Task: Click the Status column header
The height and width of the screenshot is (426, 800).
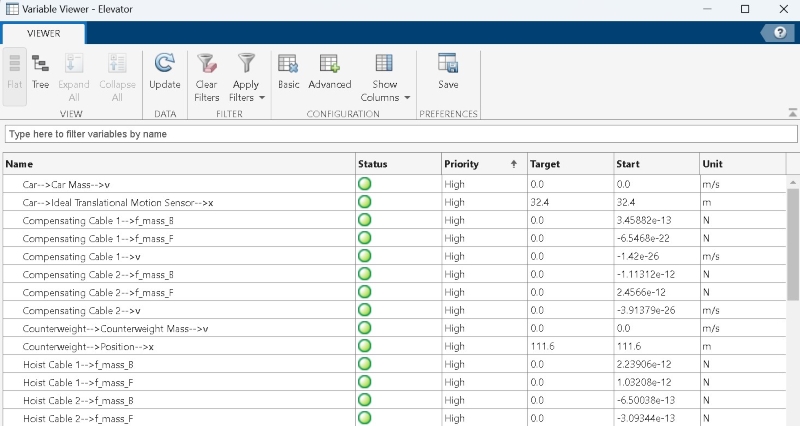Action: click(x=396, y=164)
